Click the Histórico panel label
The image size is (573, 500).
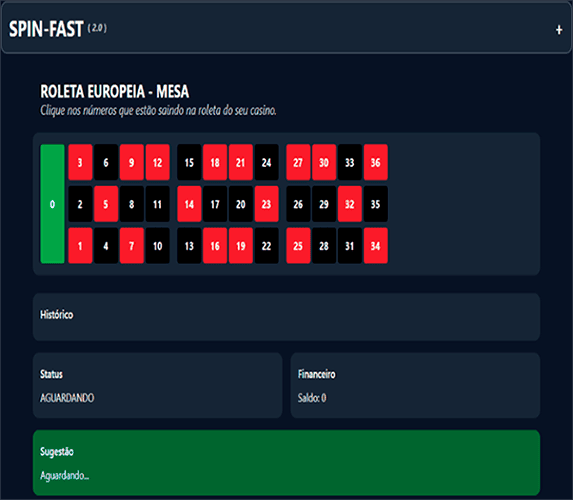click(57, 315)
